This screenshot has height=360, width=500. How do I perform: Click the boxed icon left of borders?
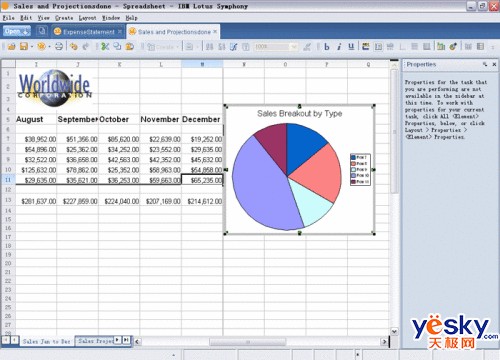(x=378, y=47)
